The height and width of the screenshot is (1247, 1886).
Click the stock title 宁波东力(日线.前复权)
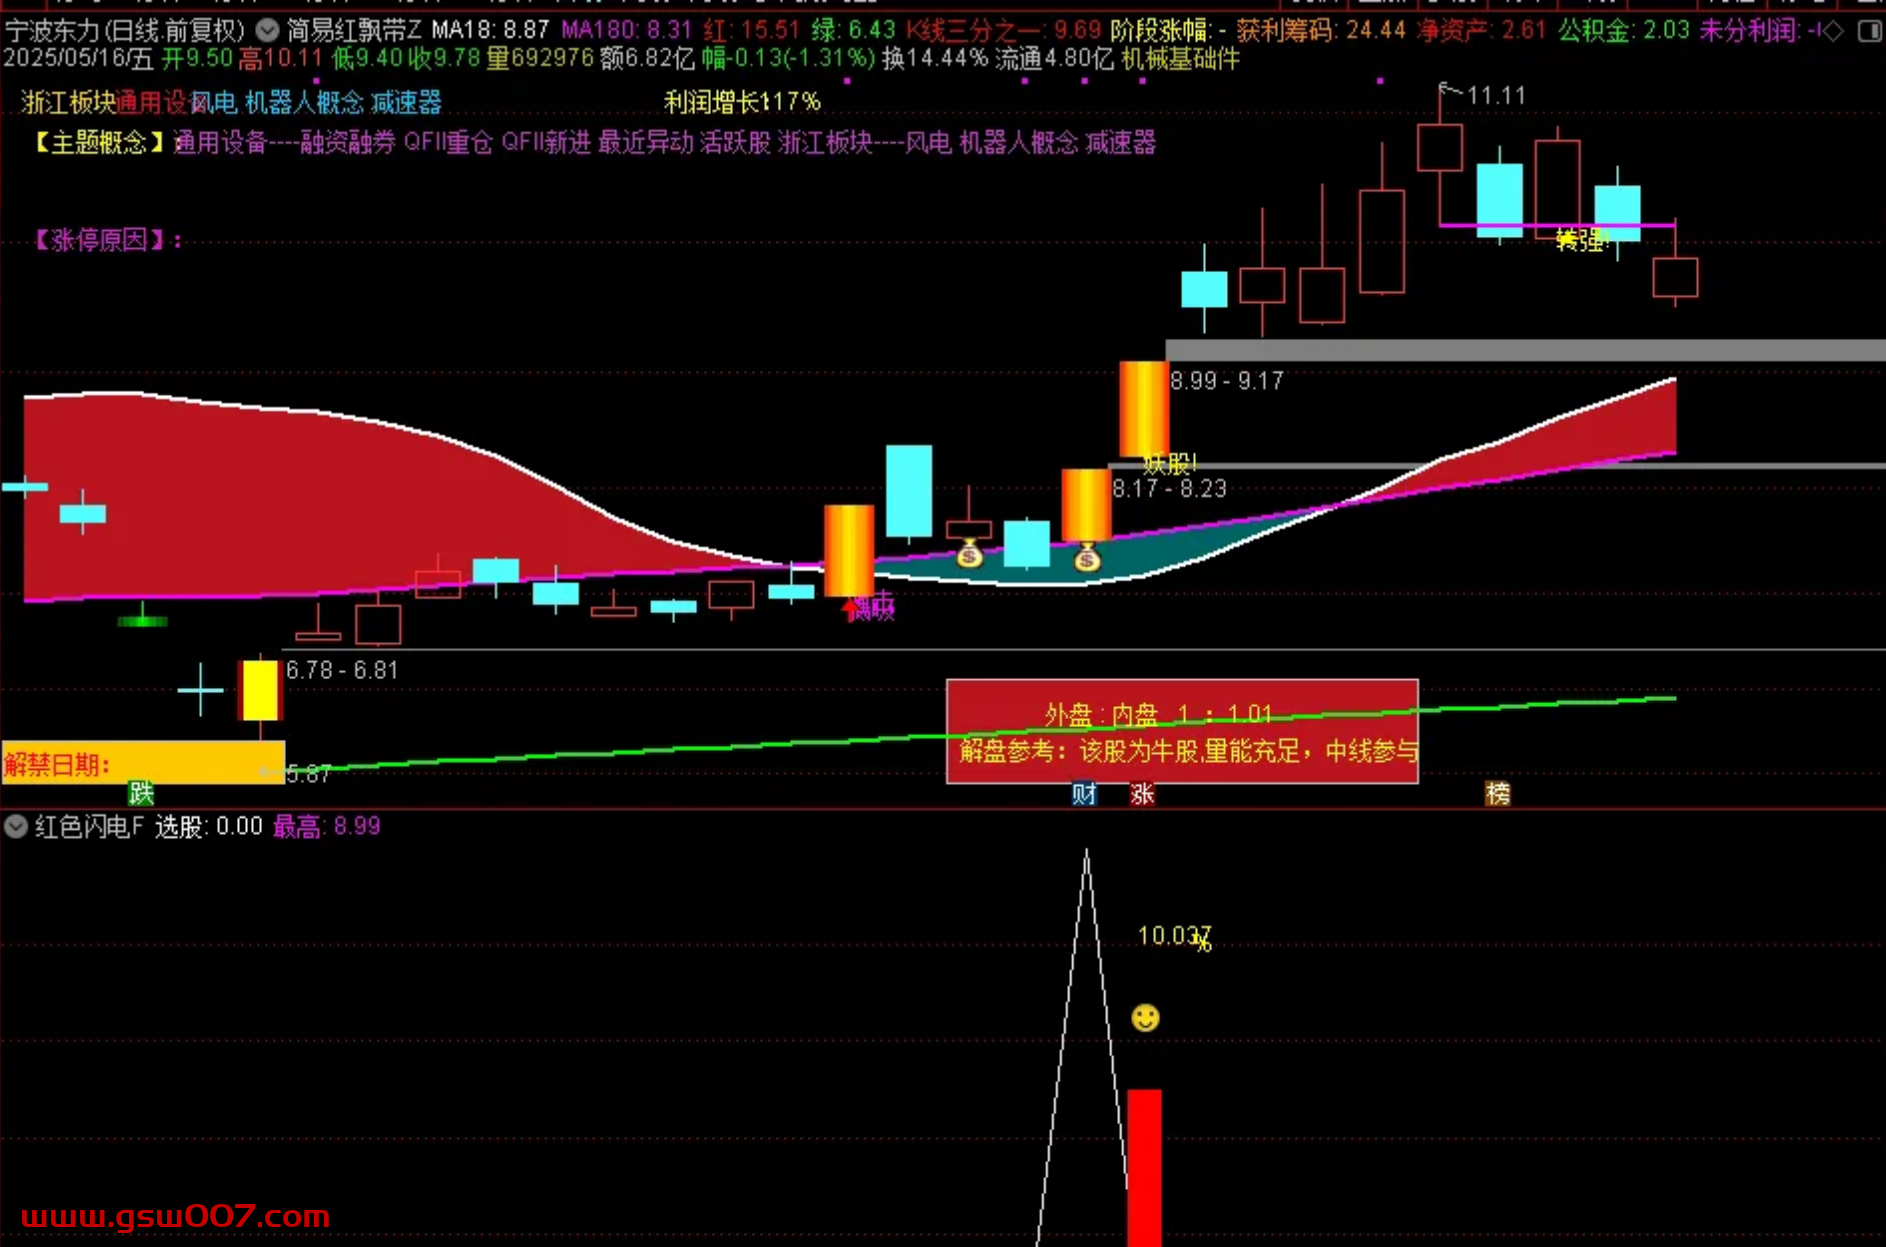coord(125,31)
